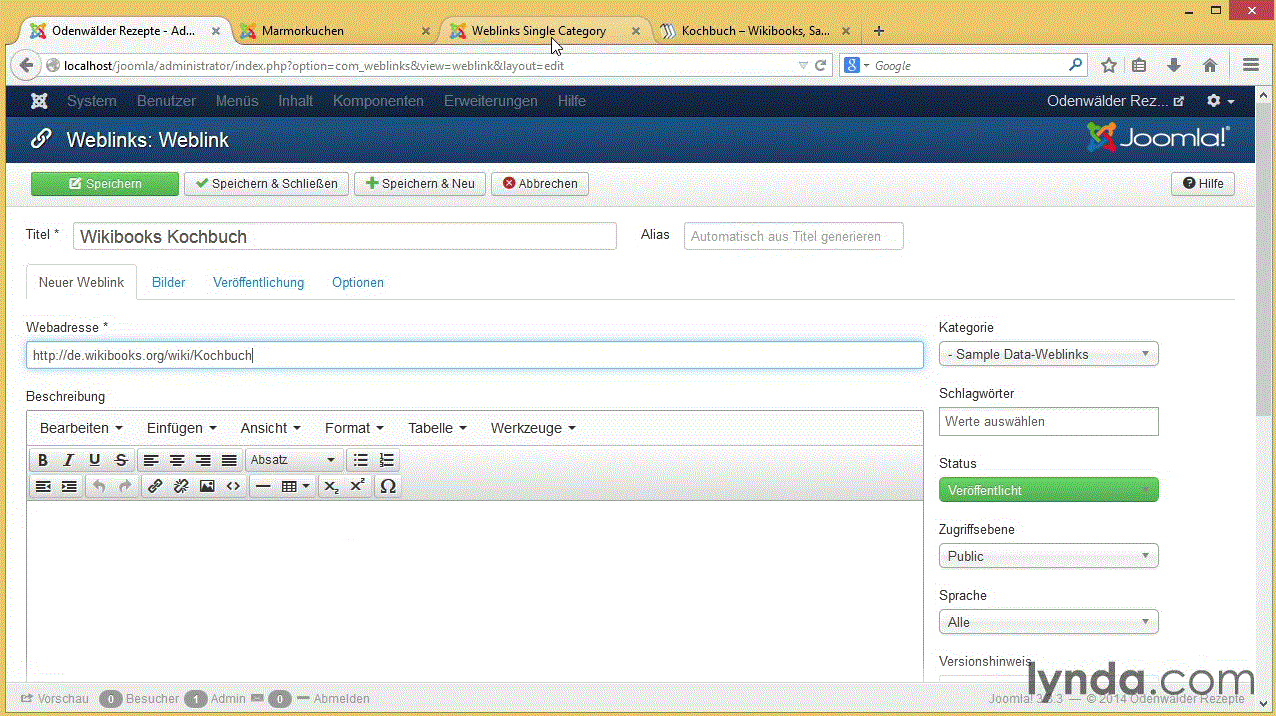The image size is (1276, 716).
Task: Open the Kategorie dropdown showing Sample Data-Weblinks
Action: click(x=1048, y=353)
